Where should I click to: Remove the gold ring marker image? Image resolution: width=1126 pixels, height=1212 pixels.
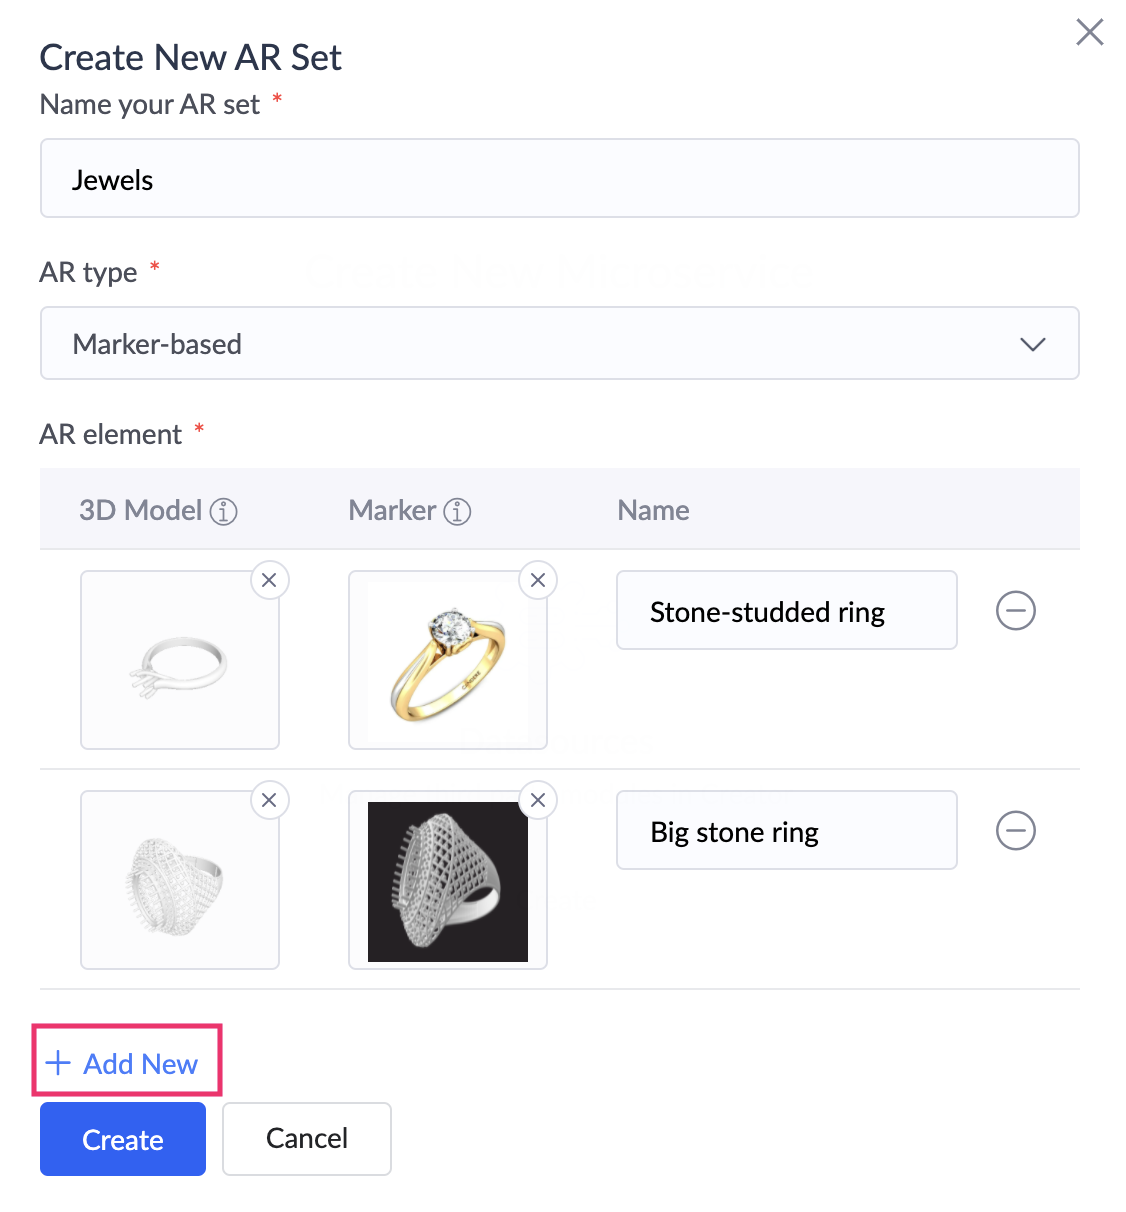coord(538,580)
